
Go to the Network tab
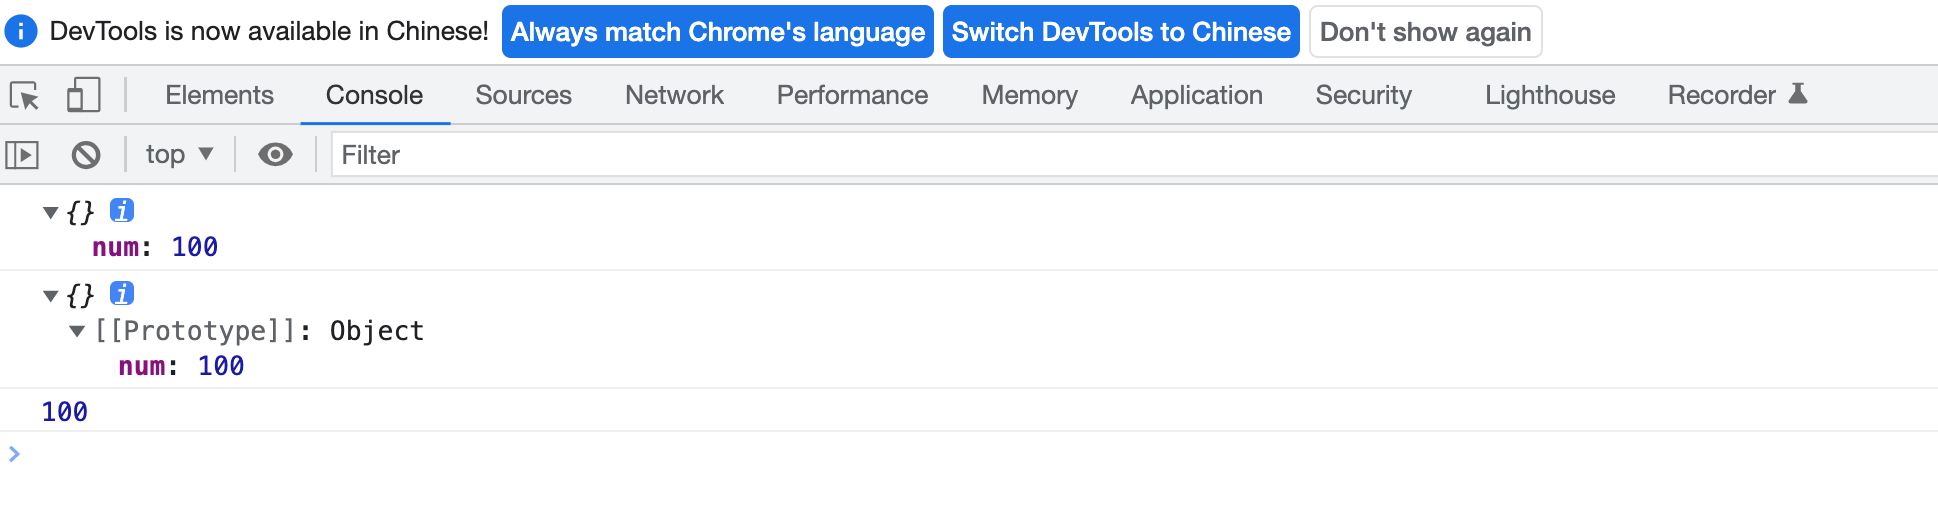(x=674, y=95)
